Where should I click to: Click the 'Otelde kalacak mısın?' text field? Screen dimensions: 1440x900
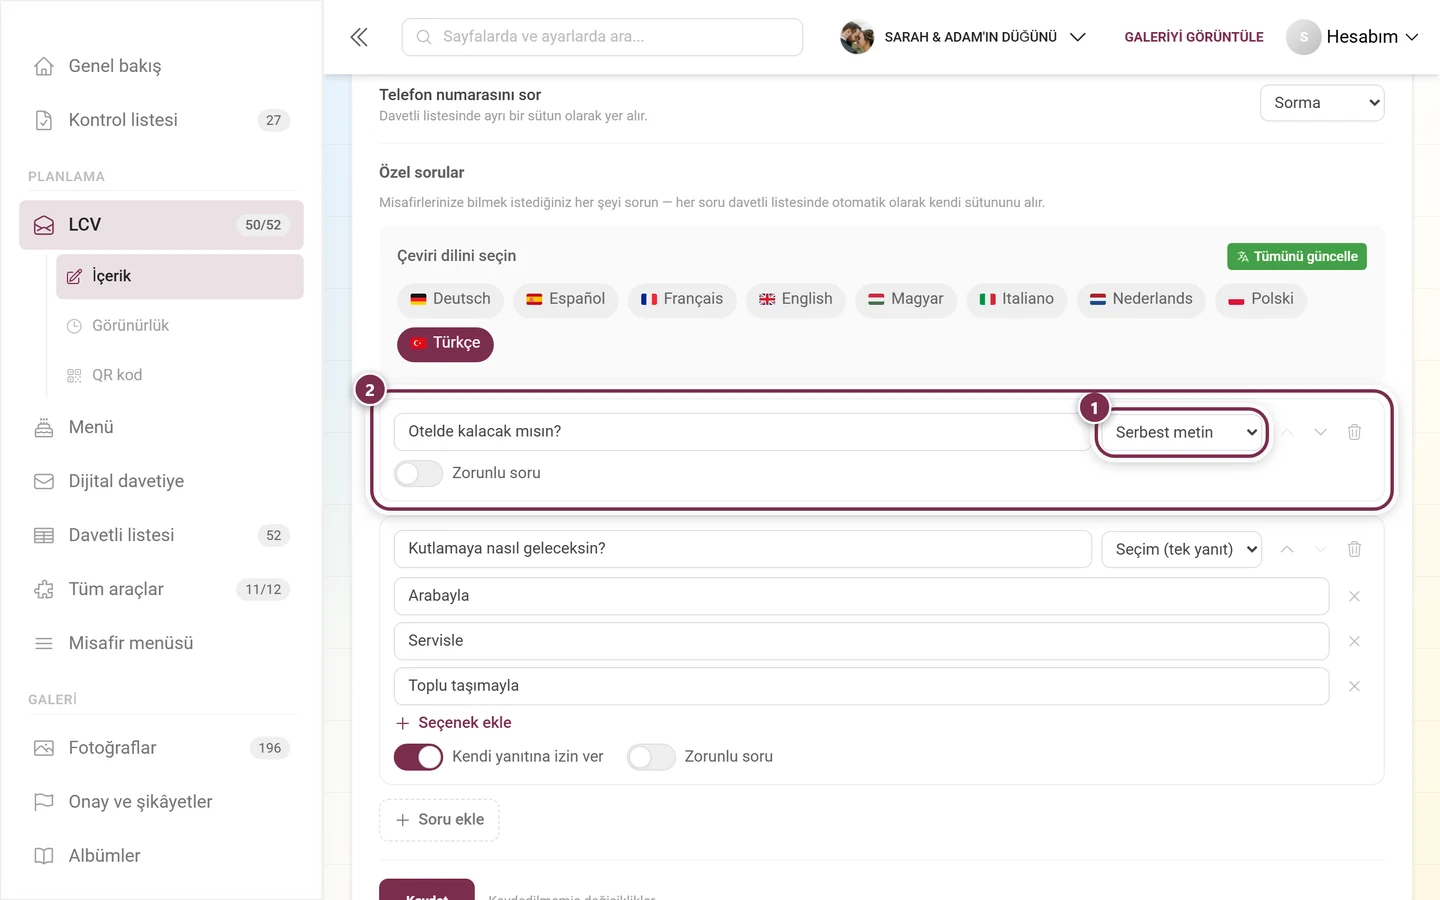click(742, 432)
